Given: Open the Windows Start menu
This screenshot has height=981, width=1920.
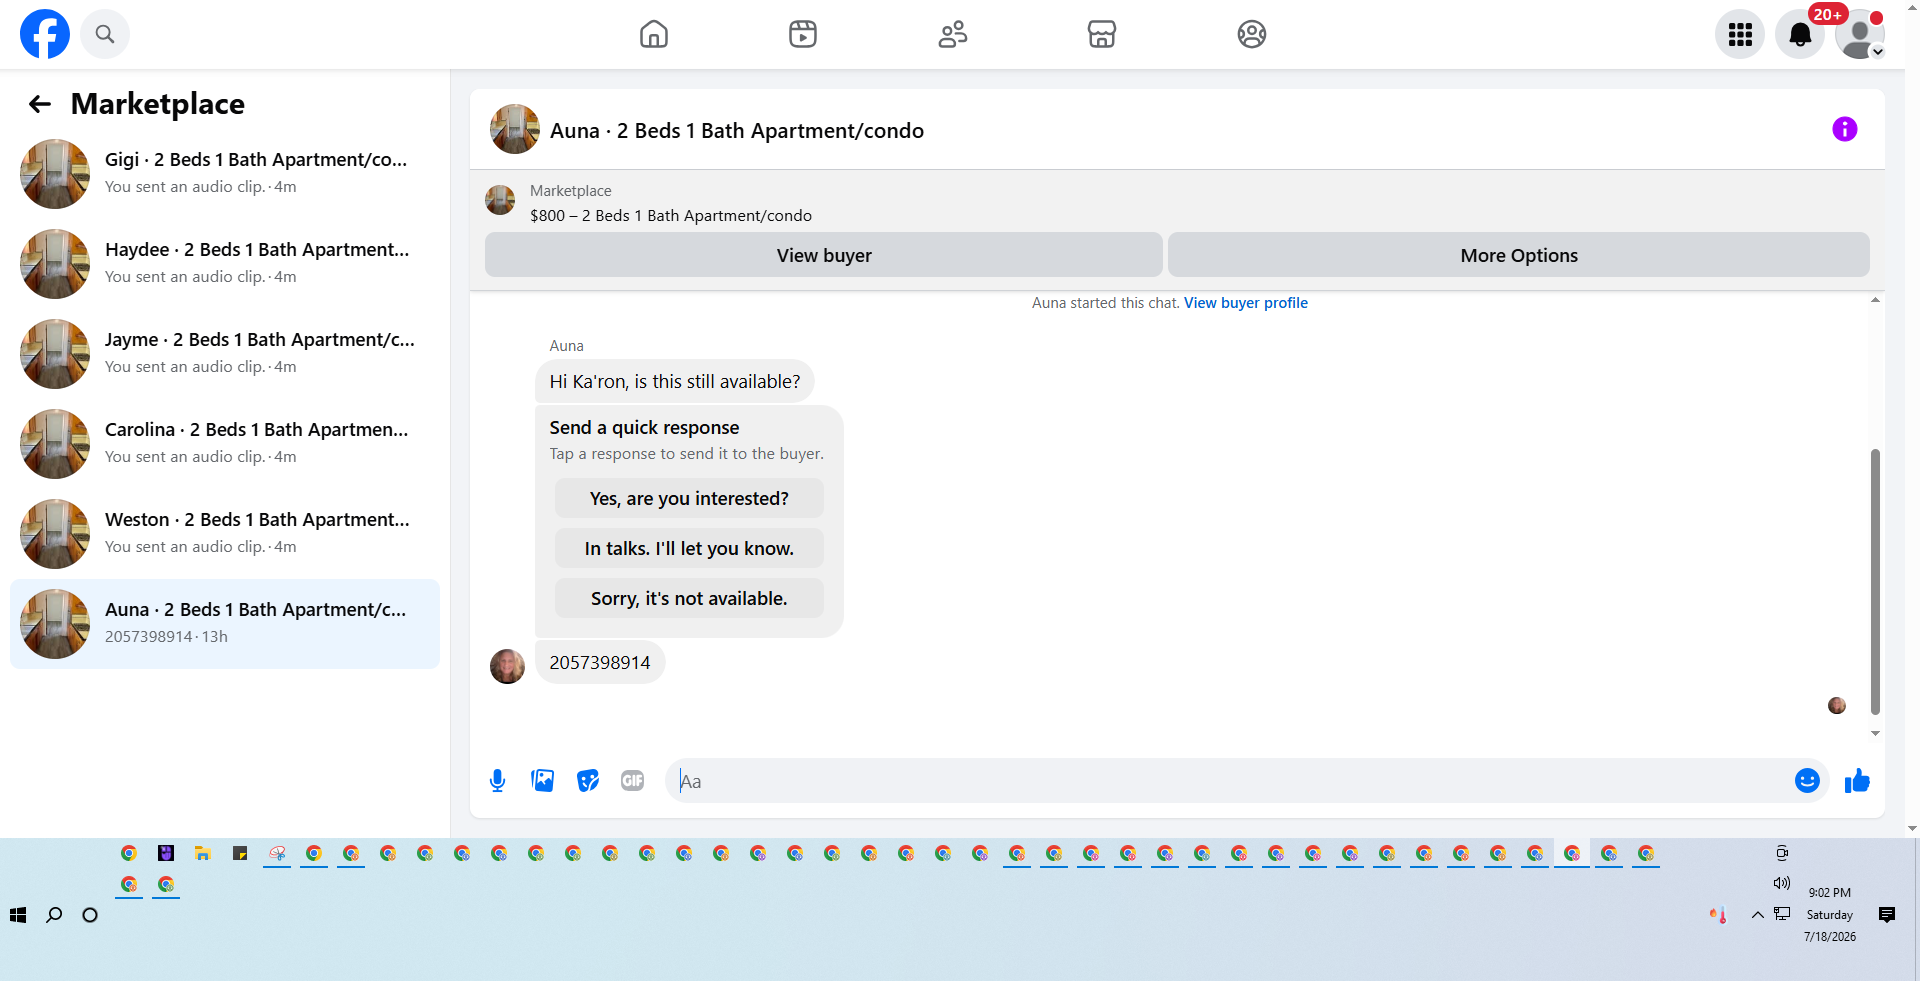Looking at the screenshot, I should tap(18, 915).
